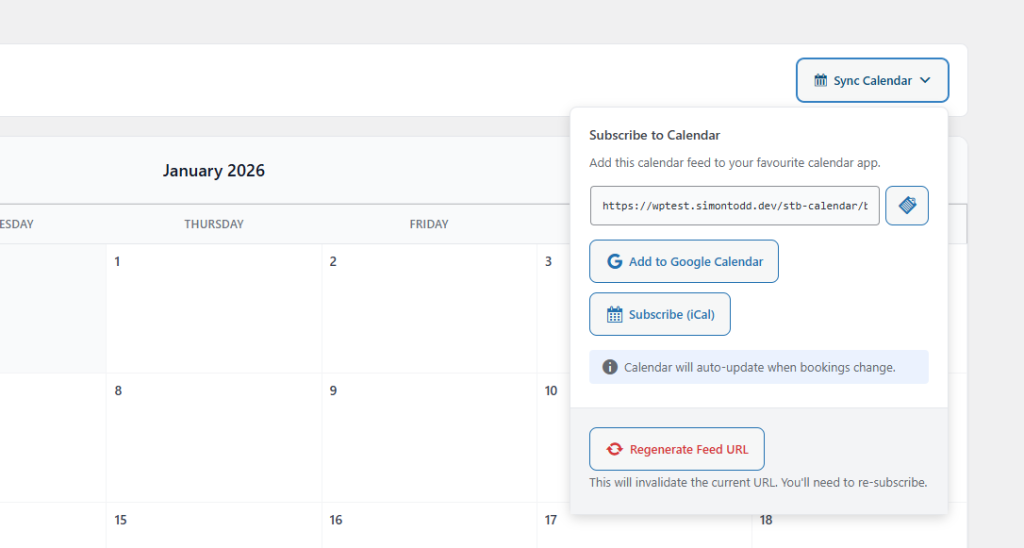Collapse the Sync Calendar dropdown chevron
This screenshot has height=548, width=1024.
coord(925,81)
